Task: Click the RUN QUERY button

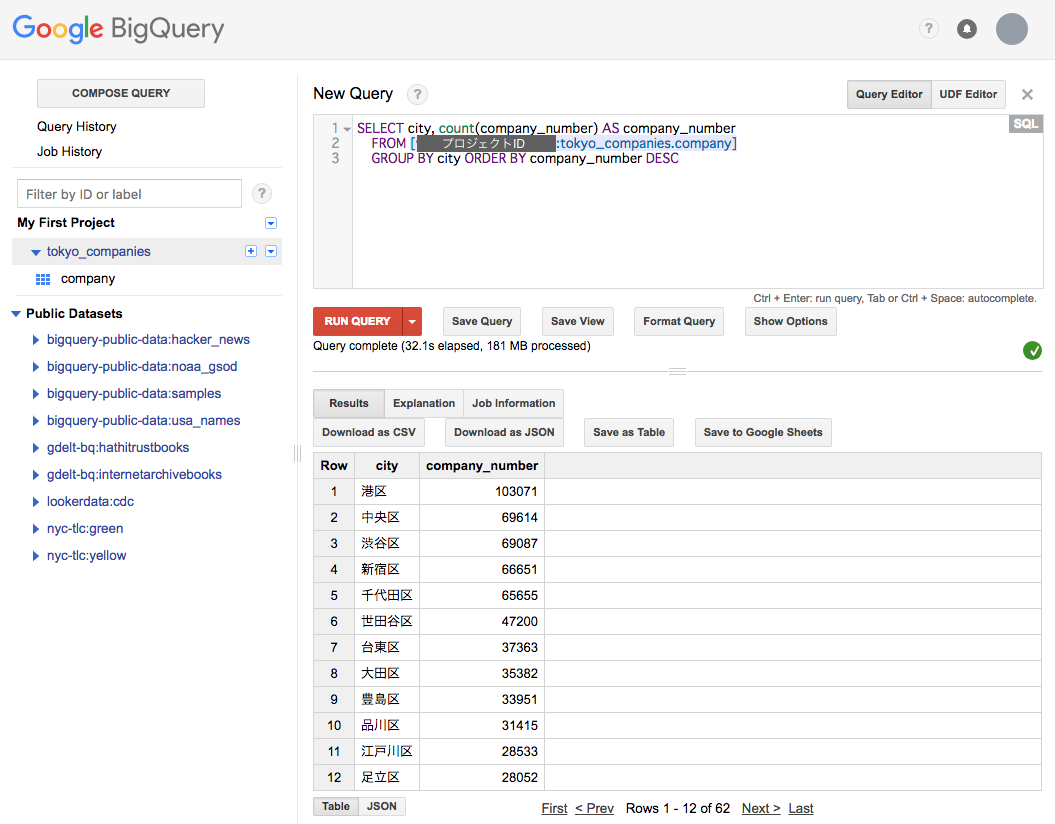Action: click(x=357, y=322)
